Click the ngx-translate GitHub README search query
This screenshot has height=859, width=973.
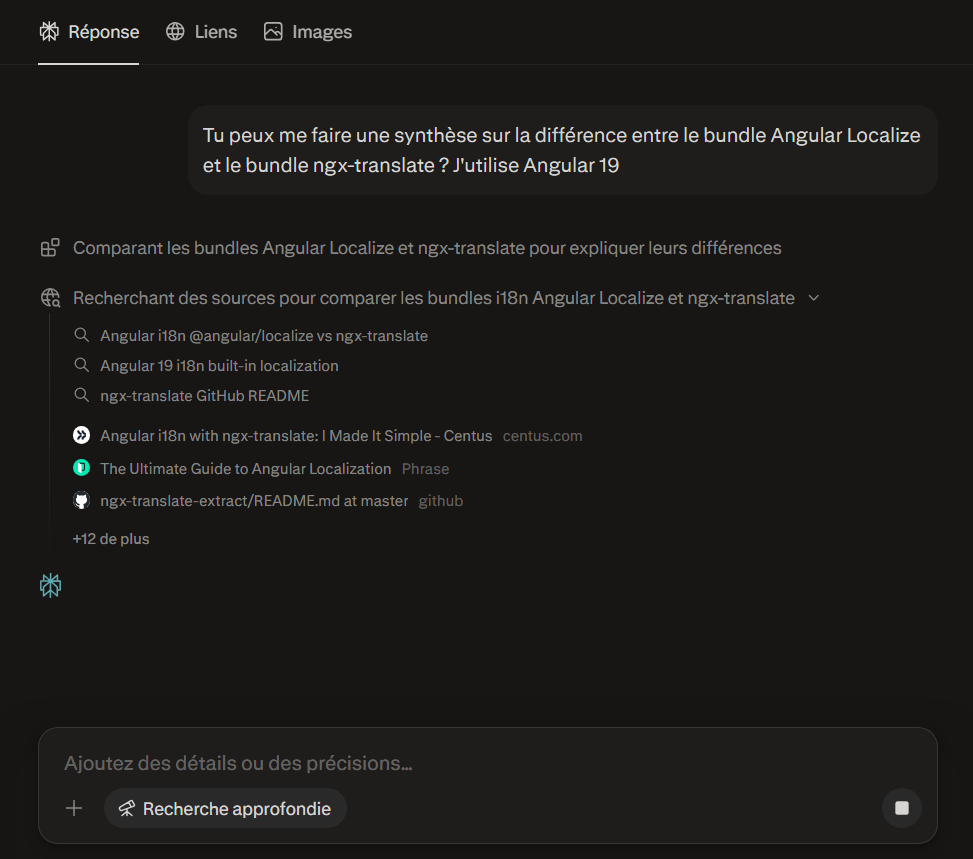click(x=204, y=396)
